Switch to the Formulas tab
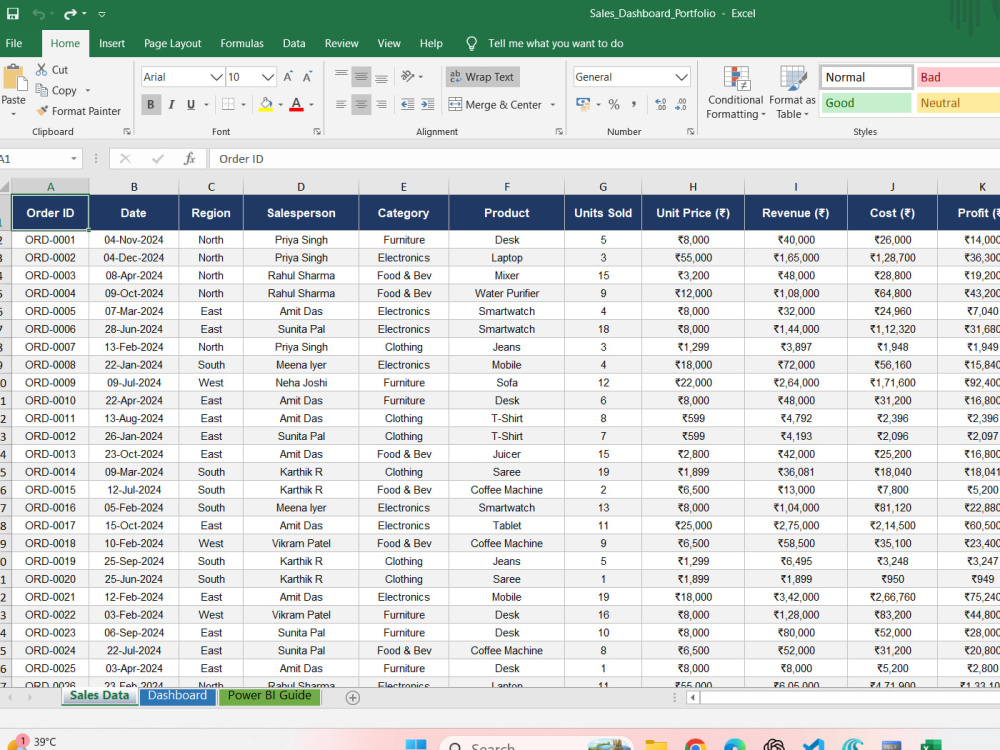Screen dimensions: 1000x750 [242, 43]
